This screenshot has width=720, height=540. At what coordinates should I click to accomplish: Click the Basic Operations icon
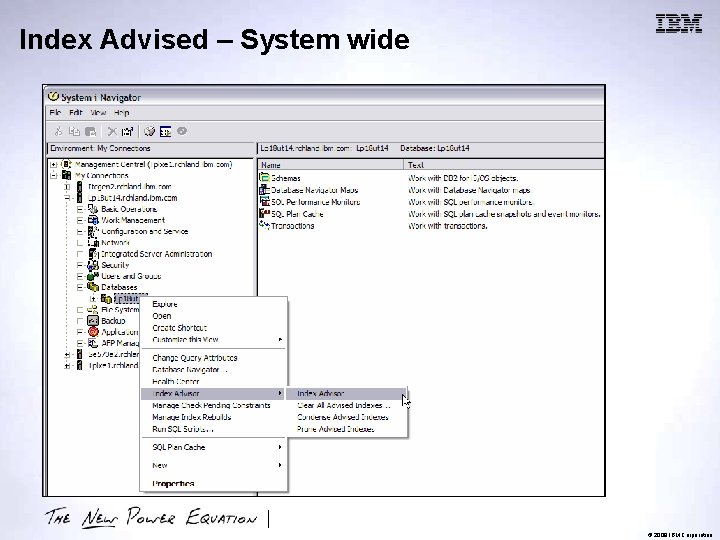pos(93,209)
